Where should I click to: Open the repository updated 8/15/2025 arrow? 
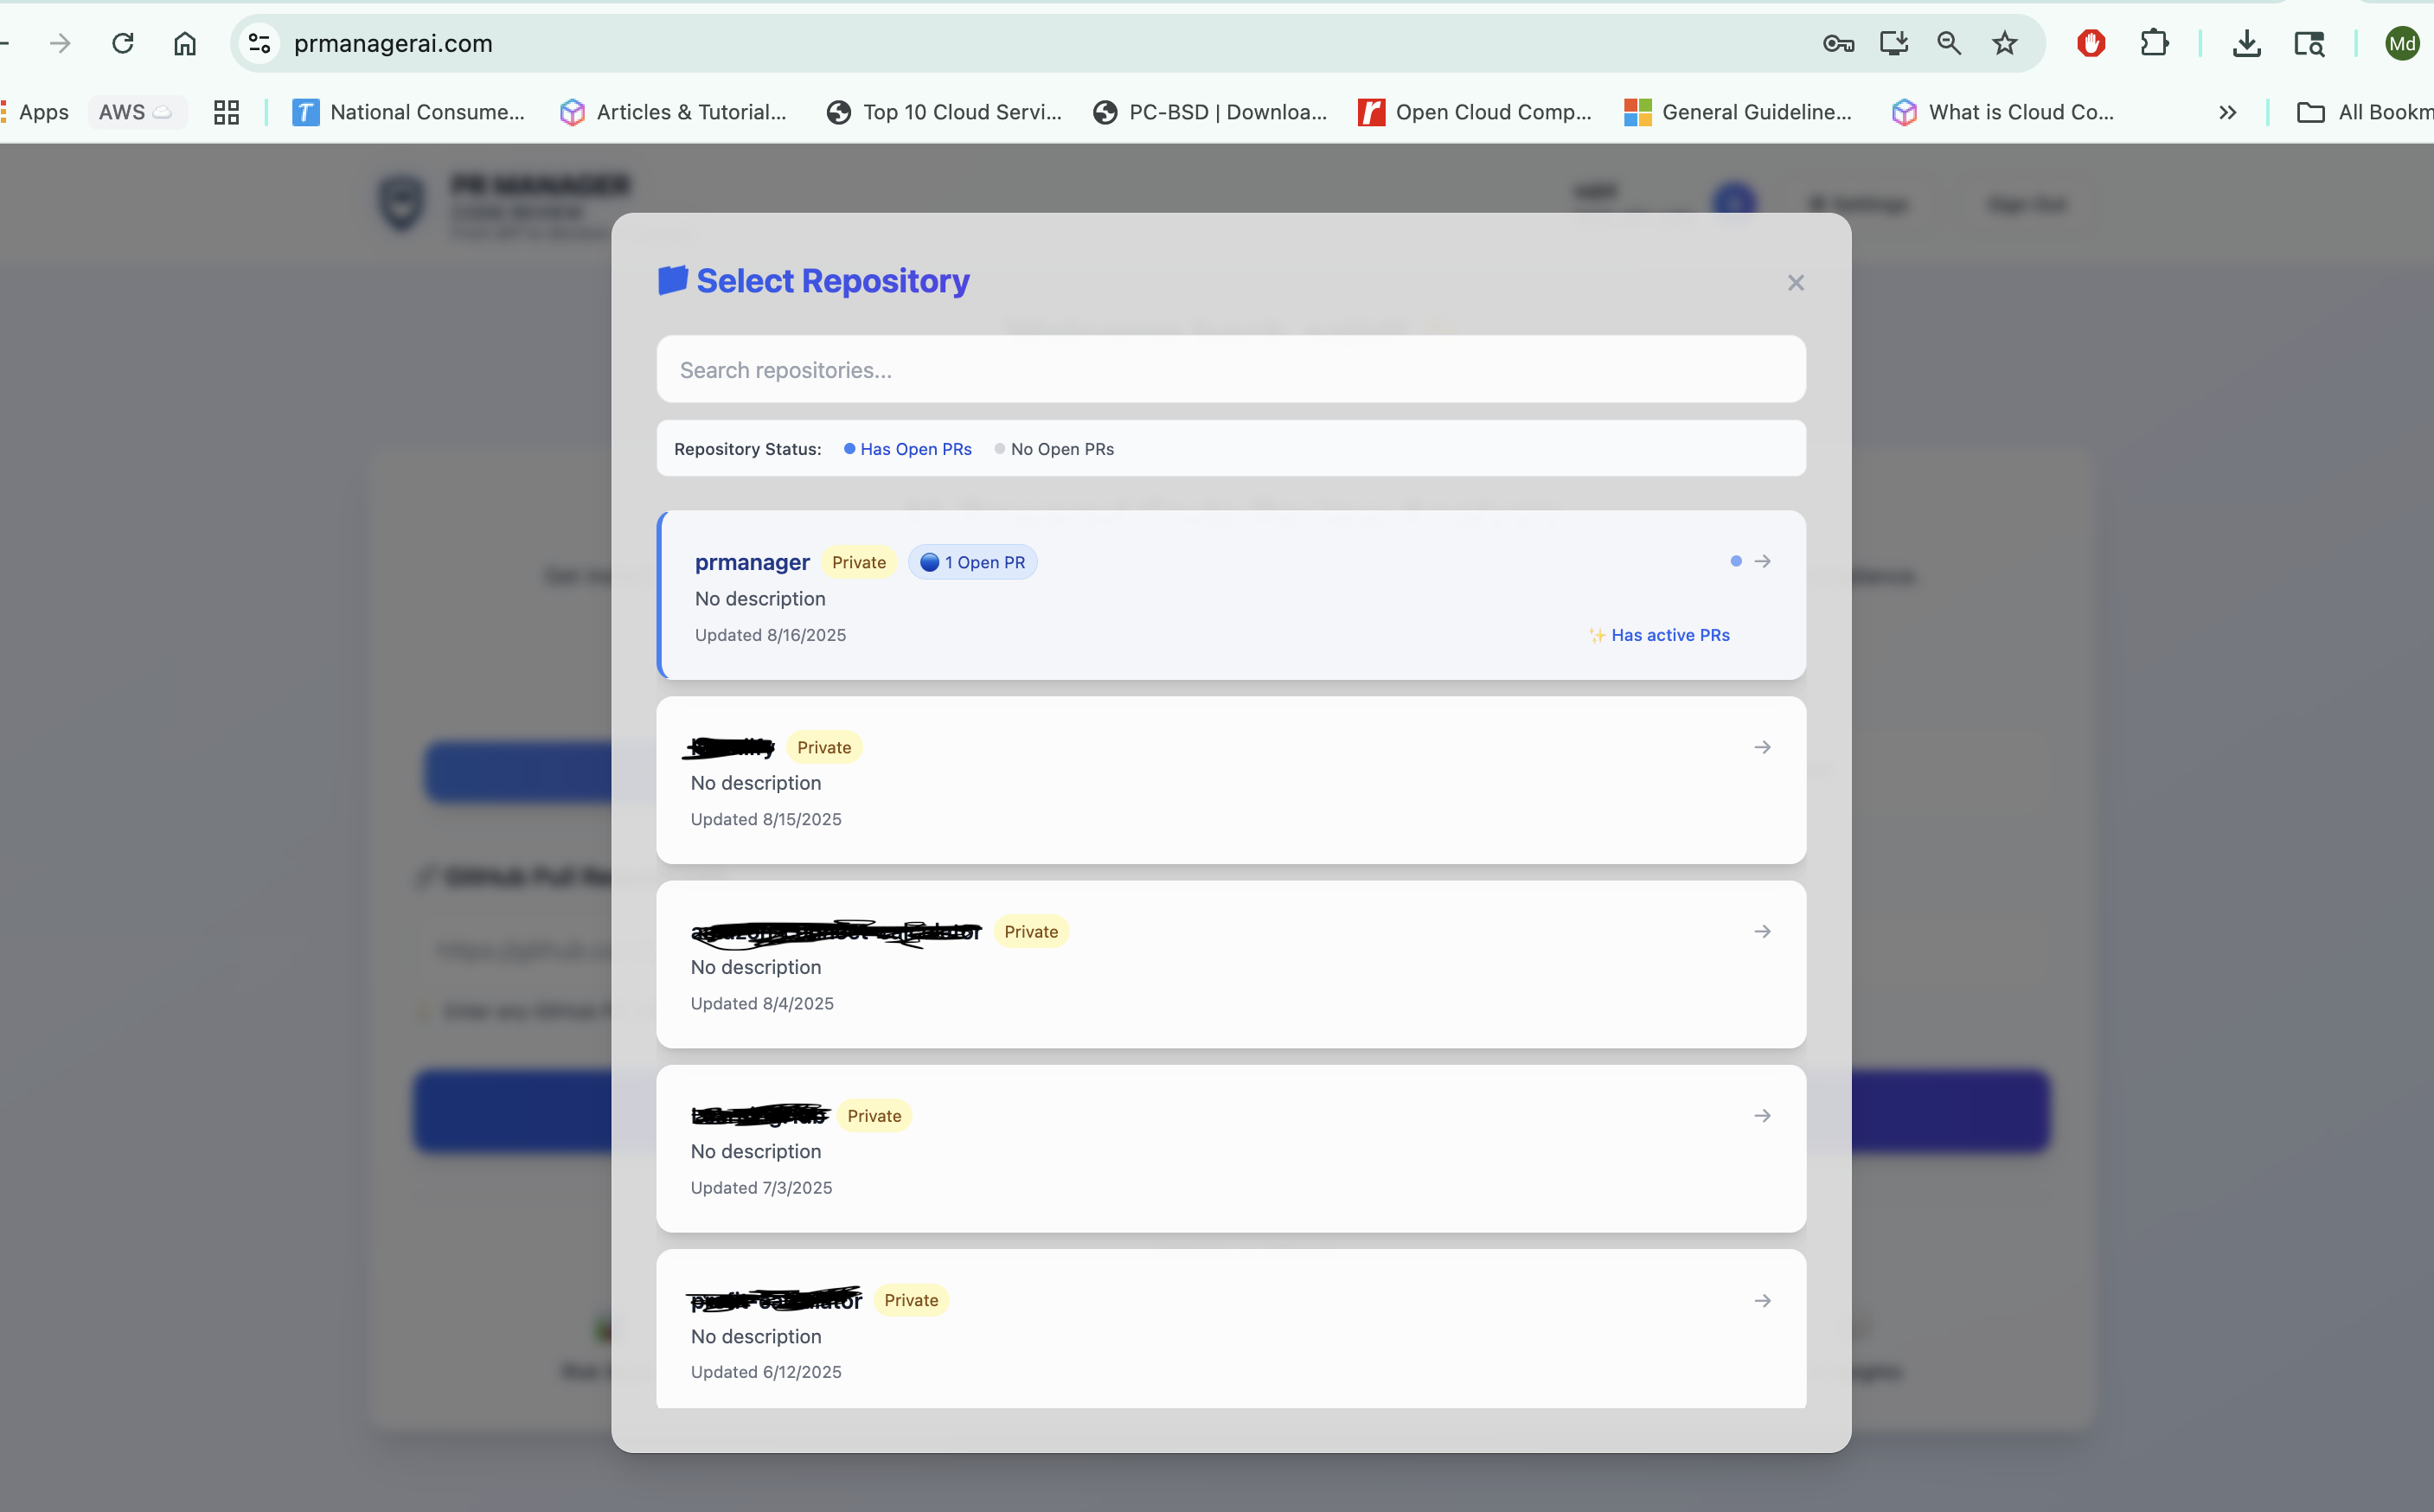click(x=1762, y=747)
